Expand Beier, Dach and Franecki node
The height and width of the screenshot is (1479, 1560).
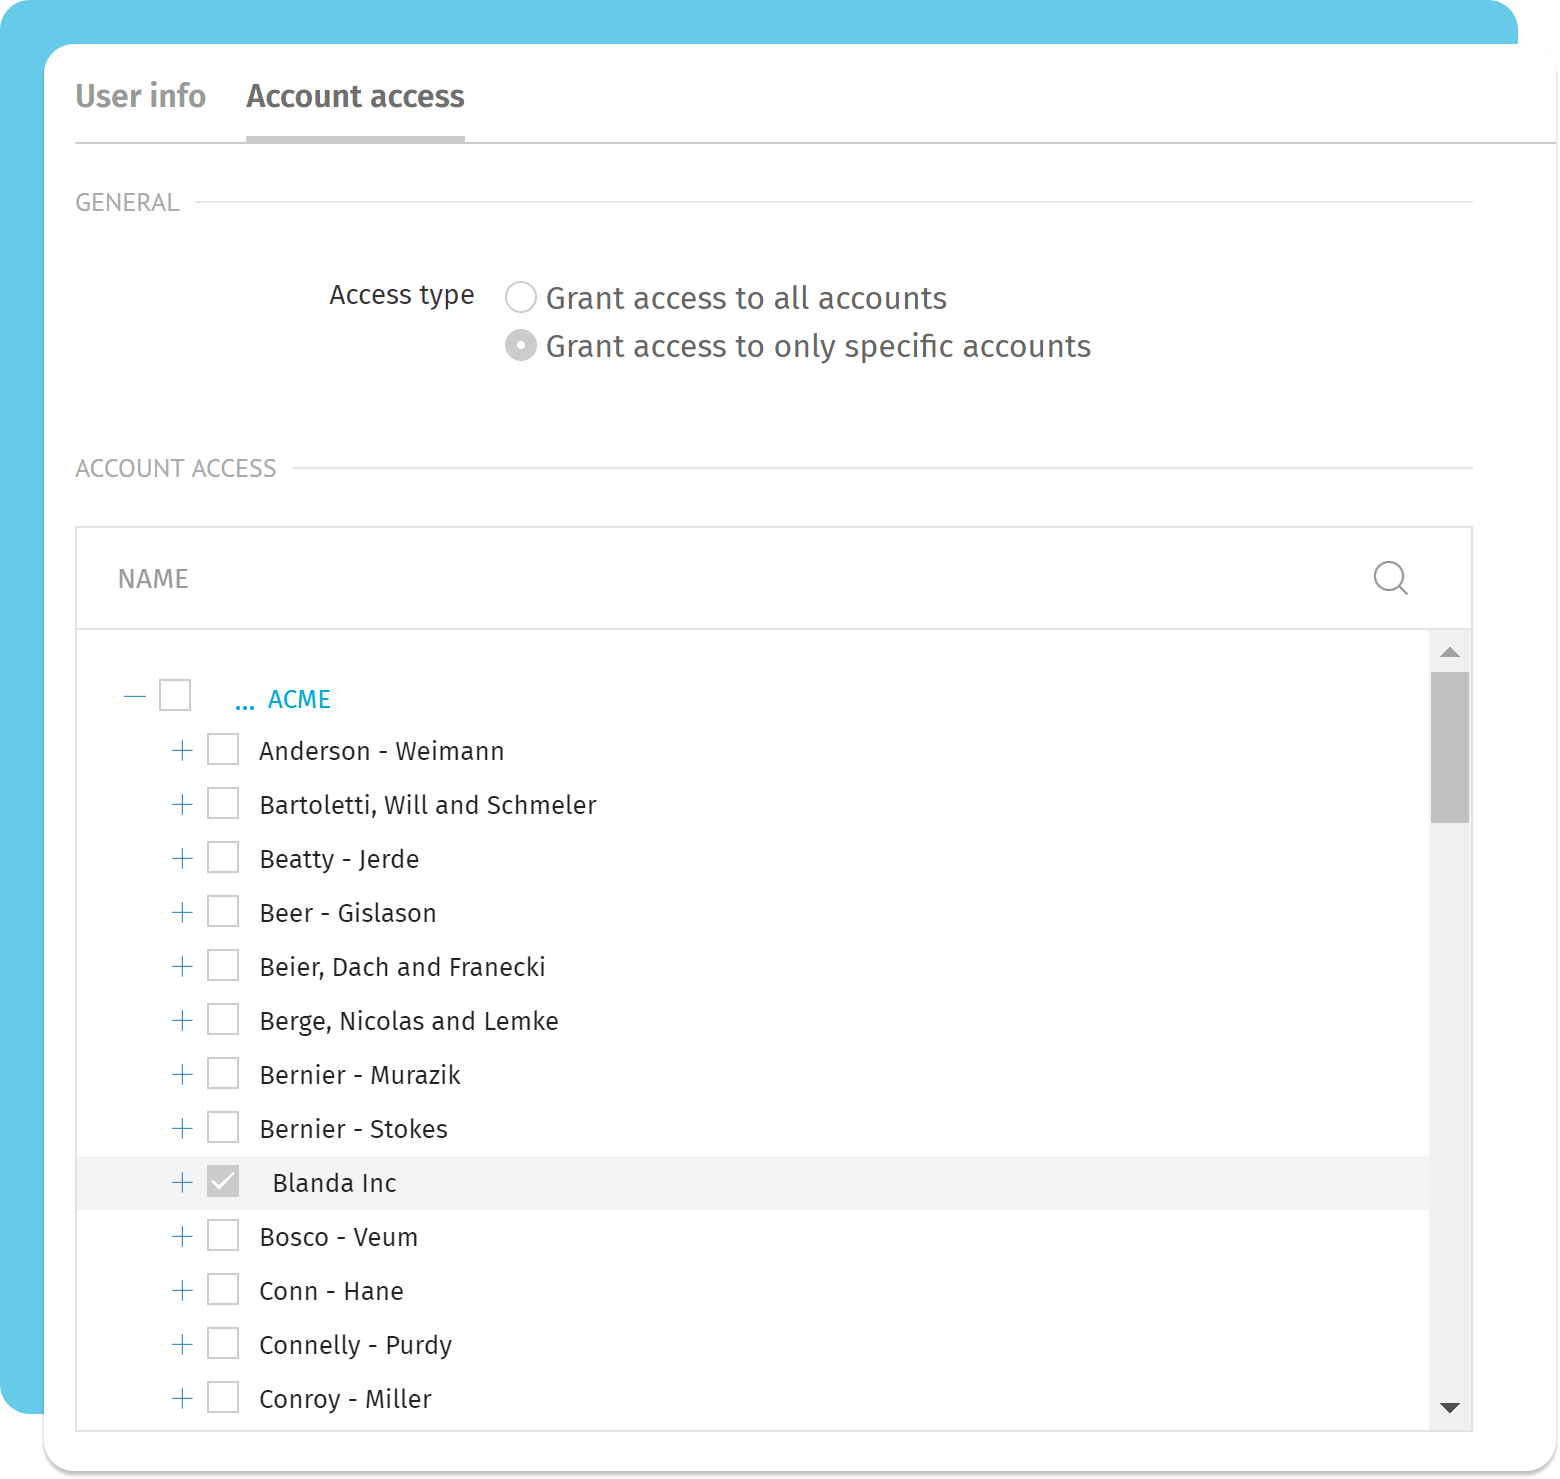pyautogui.click(x=182, y=966)
